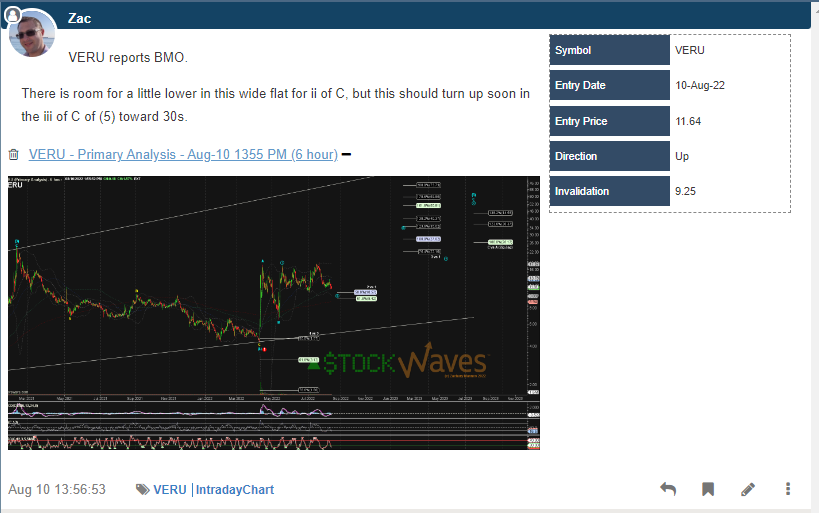The image size is (819, 513).
Task: Delete chart attachment via trash icon
Action: click(14, 155)
